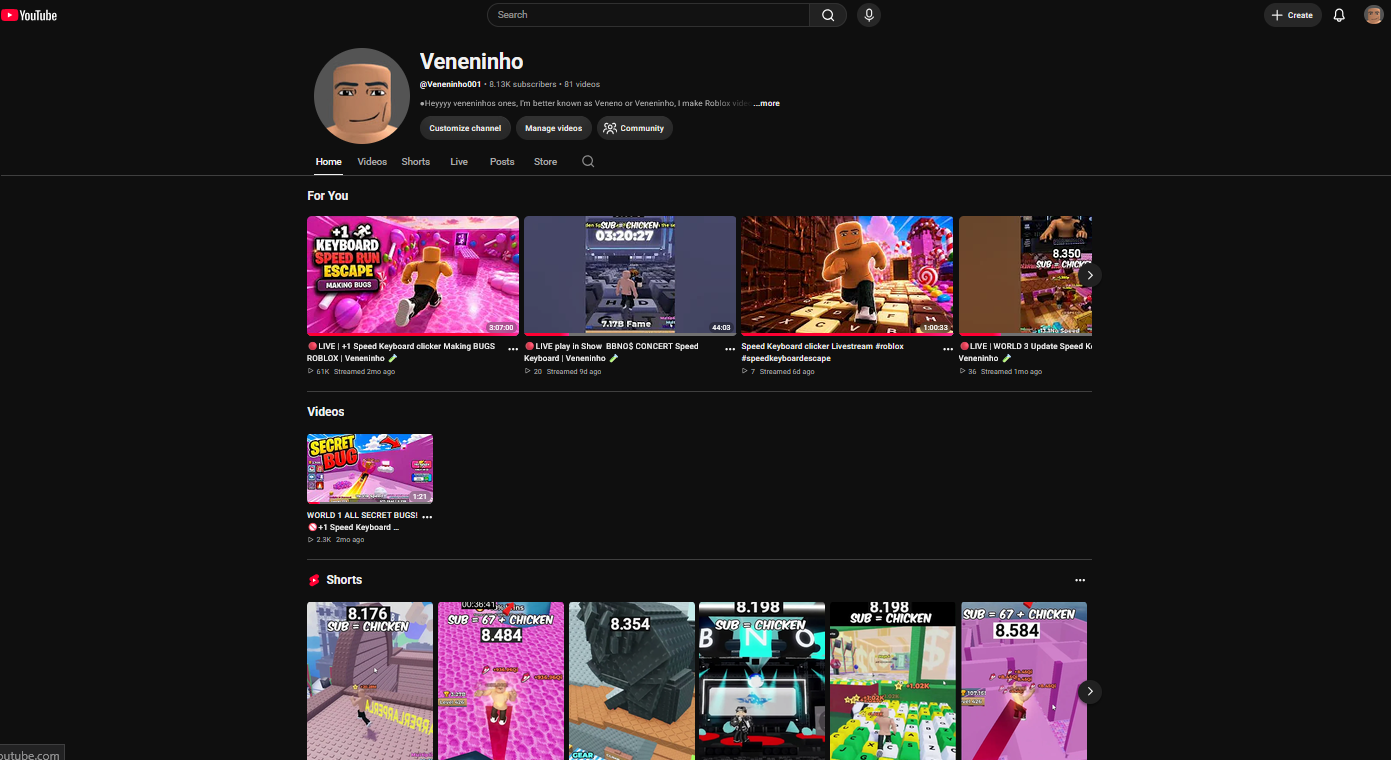Viewport: 1391px width, 760px height.
Task: Click the 8.13K subscribers text
Action: coord(523,84)
